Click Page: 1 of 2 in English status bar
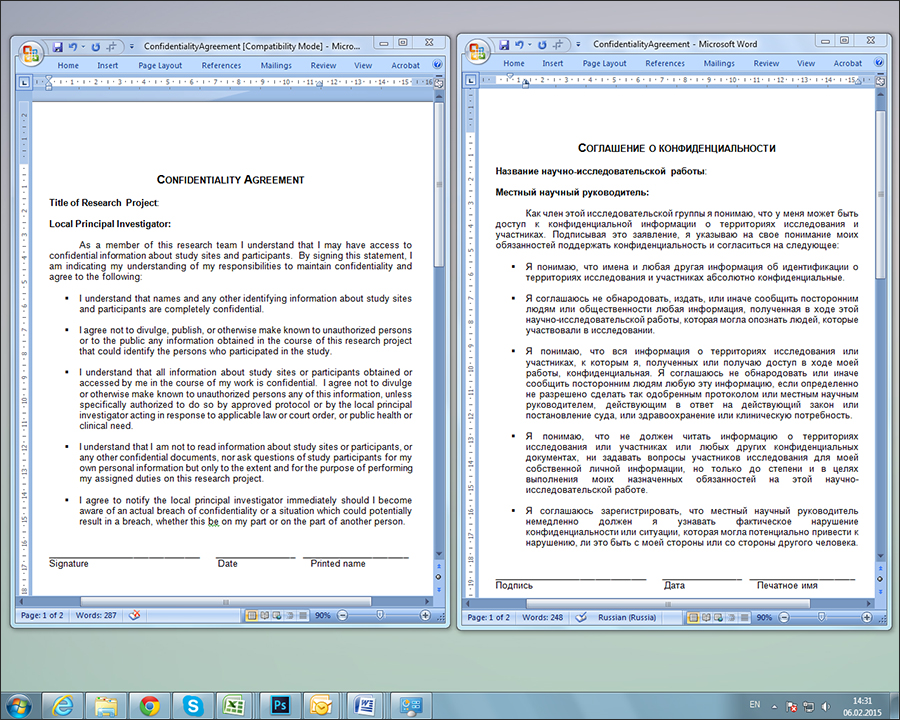The width and height of the screenshot is (900, 720). pos(42,616)
